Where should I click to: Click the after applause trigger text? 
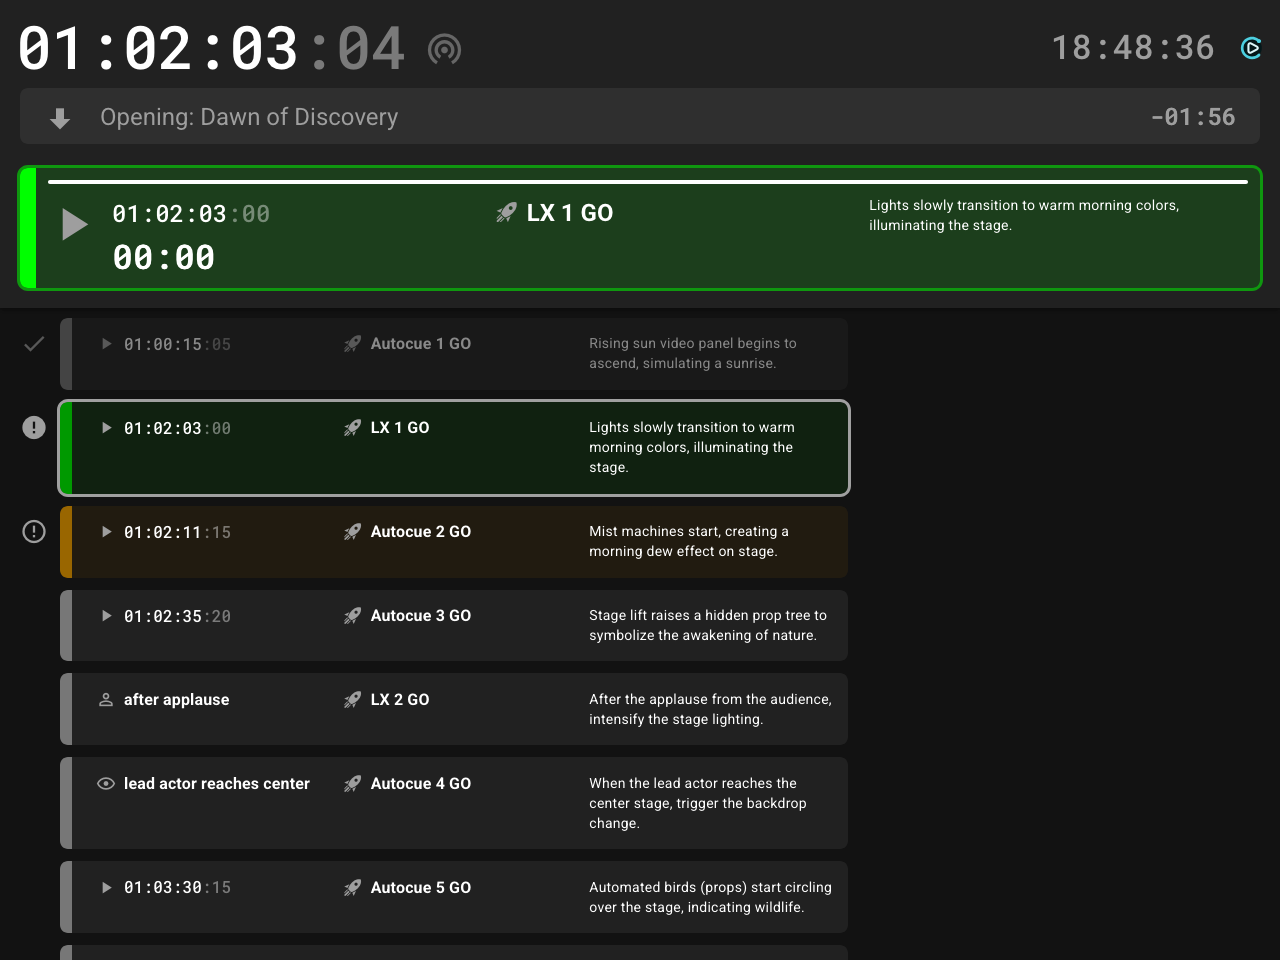(x=177, y=700)
